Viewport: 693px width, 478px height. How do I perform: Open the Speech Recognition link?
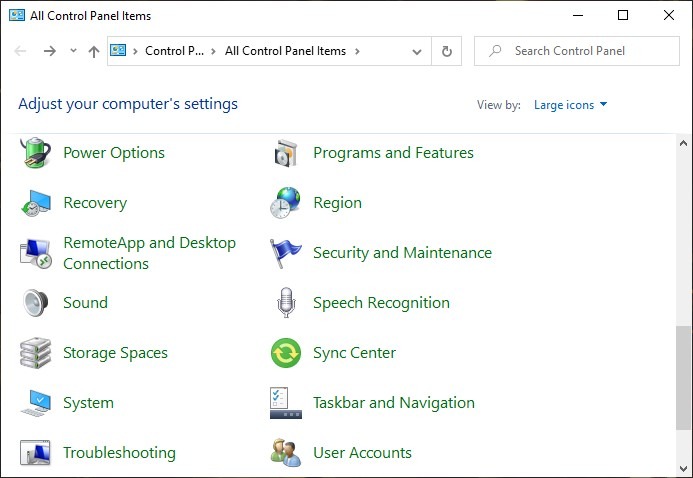[381, 303]
